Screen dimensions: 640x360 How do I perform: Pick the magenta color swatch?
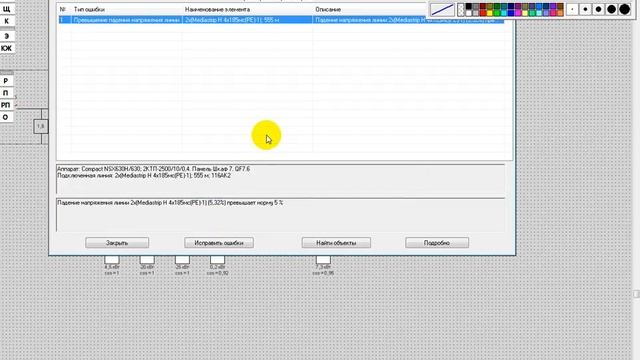(518, 13)
